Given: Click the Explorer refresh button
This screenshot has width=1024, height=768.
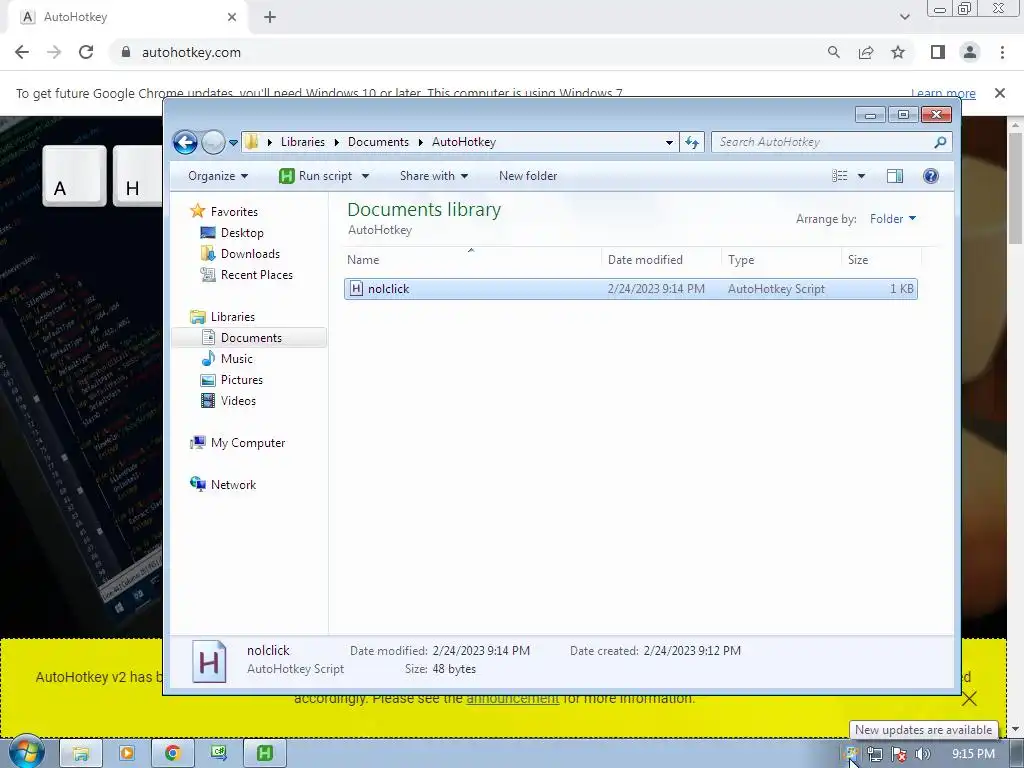Looking at the screenshot, I should click(692, 142).
